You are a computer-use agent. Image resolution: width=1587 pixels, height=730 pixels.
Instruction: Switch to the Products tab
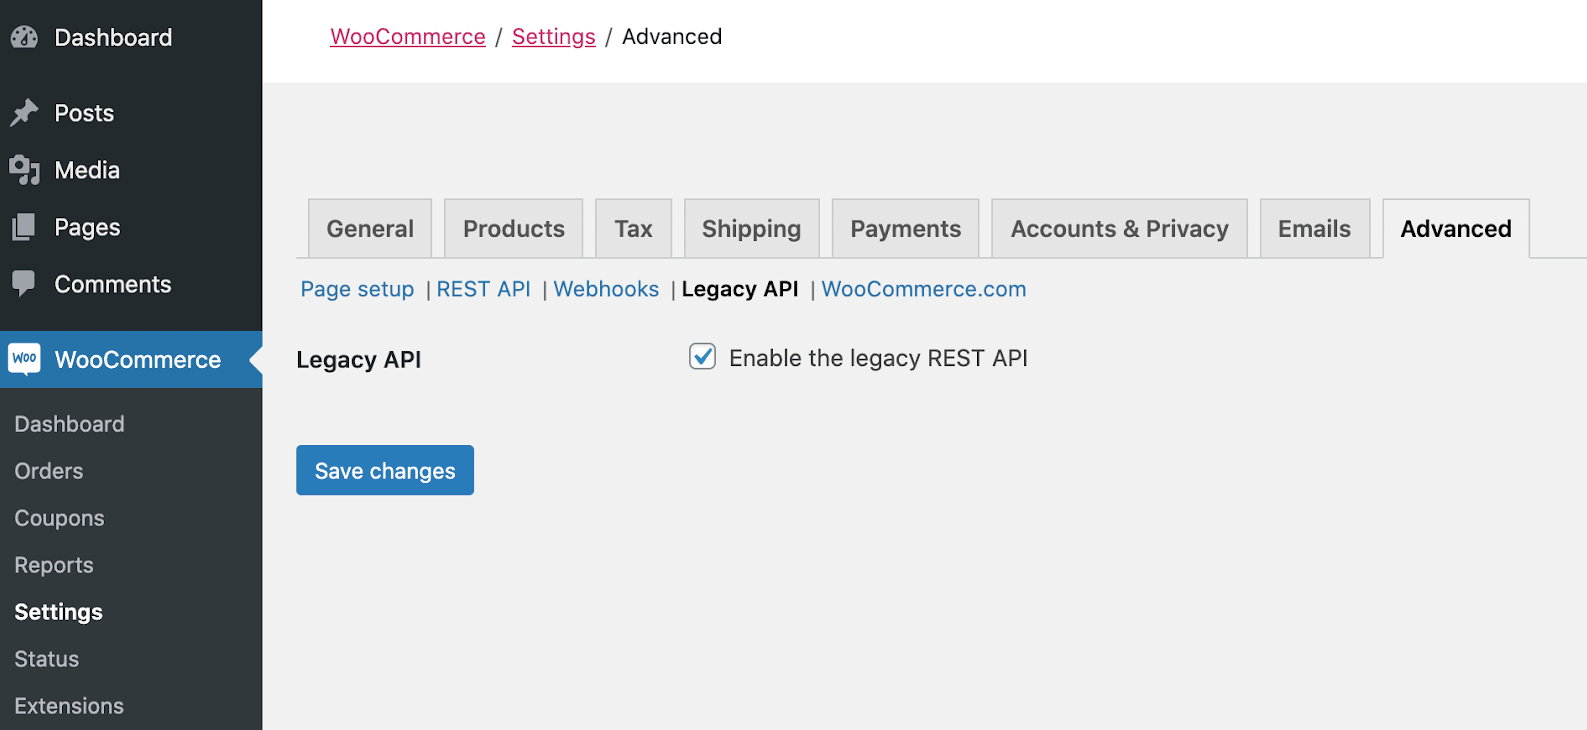(x=514, y=229)
